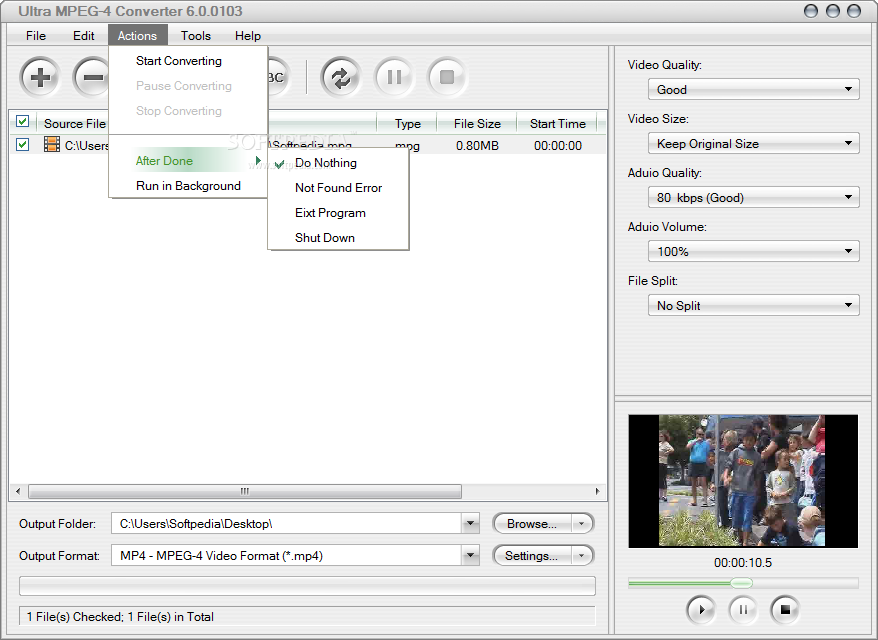Viewport: 878px width, 640px height.
Task: Open the Audio Volume dropdown showing 100%
Action: (x=754, y=251)
